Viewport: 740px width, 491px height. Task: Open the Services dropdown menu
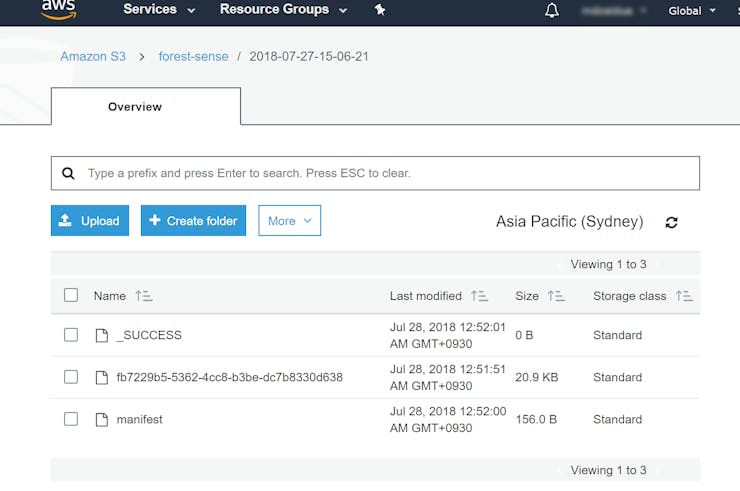click(x=159, y=9)
